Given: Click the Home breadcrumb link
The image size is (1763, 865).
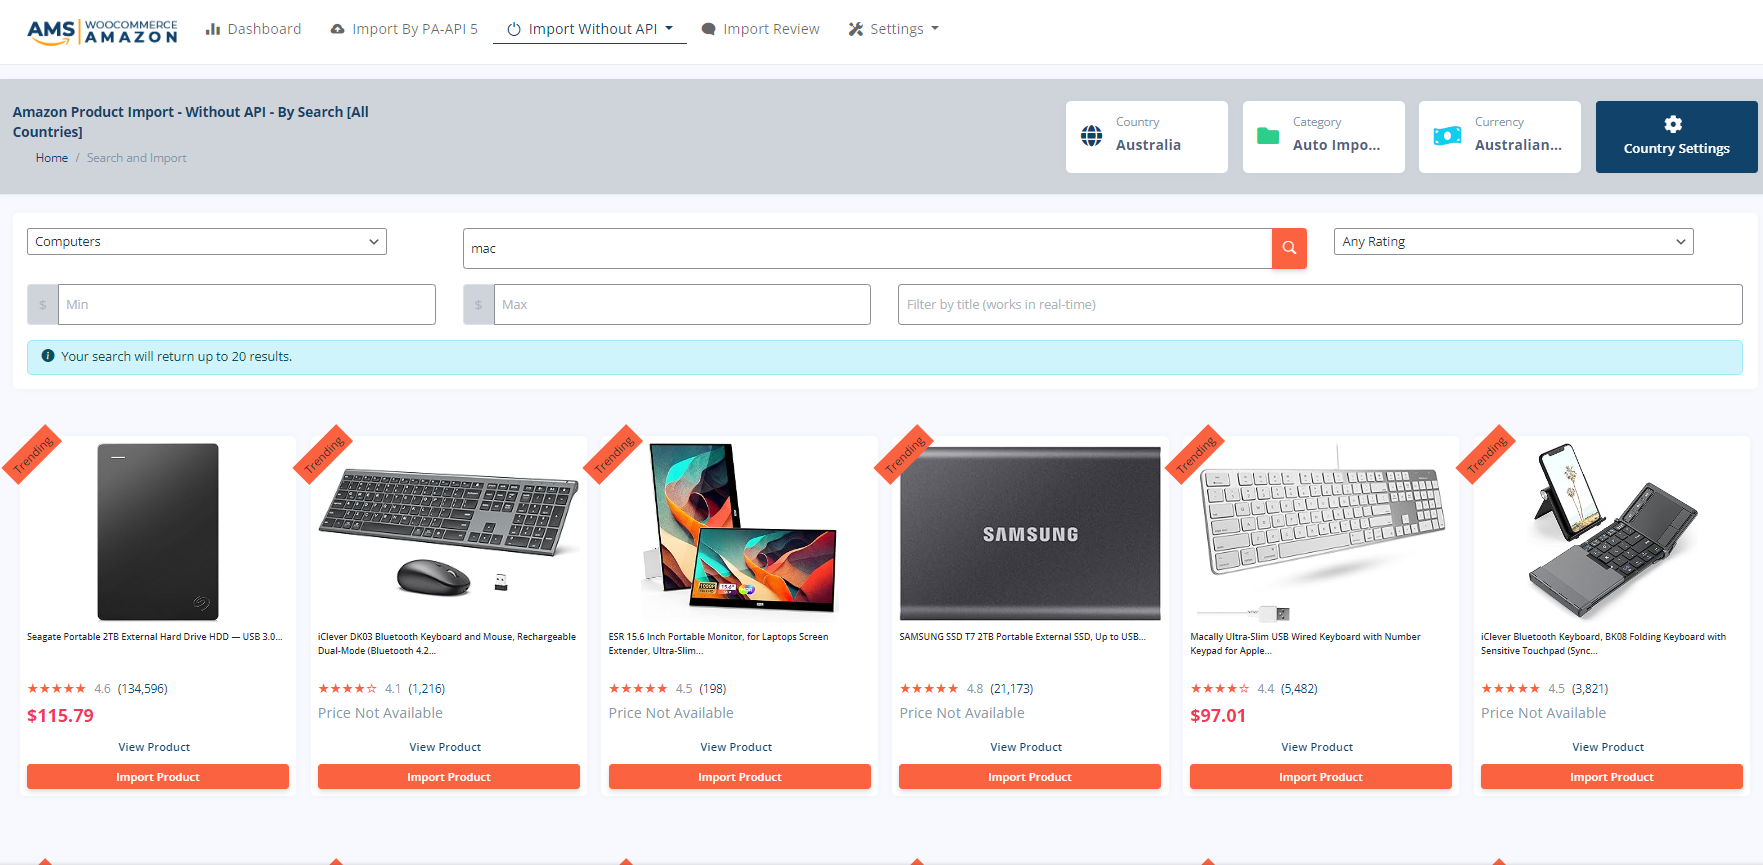Looking at the screenshot, I should 52,158.
